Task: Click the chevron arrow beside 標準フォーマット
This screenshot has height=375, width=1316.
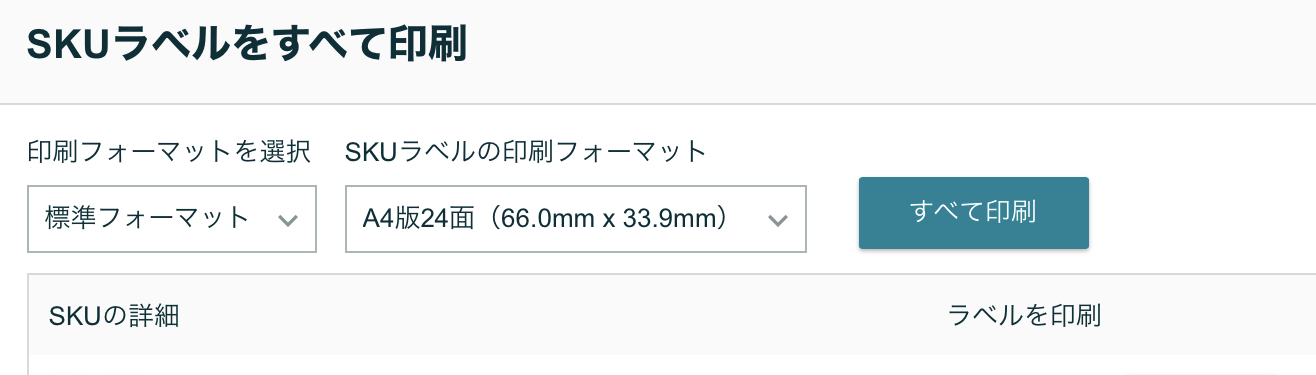Action: (288, 221)
